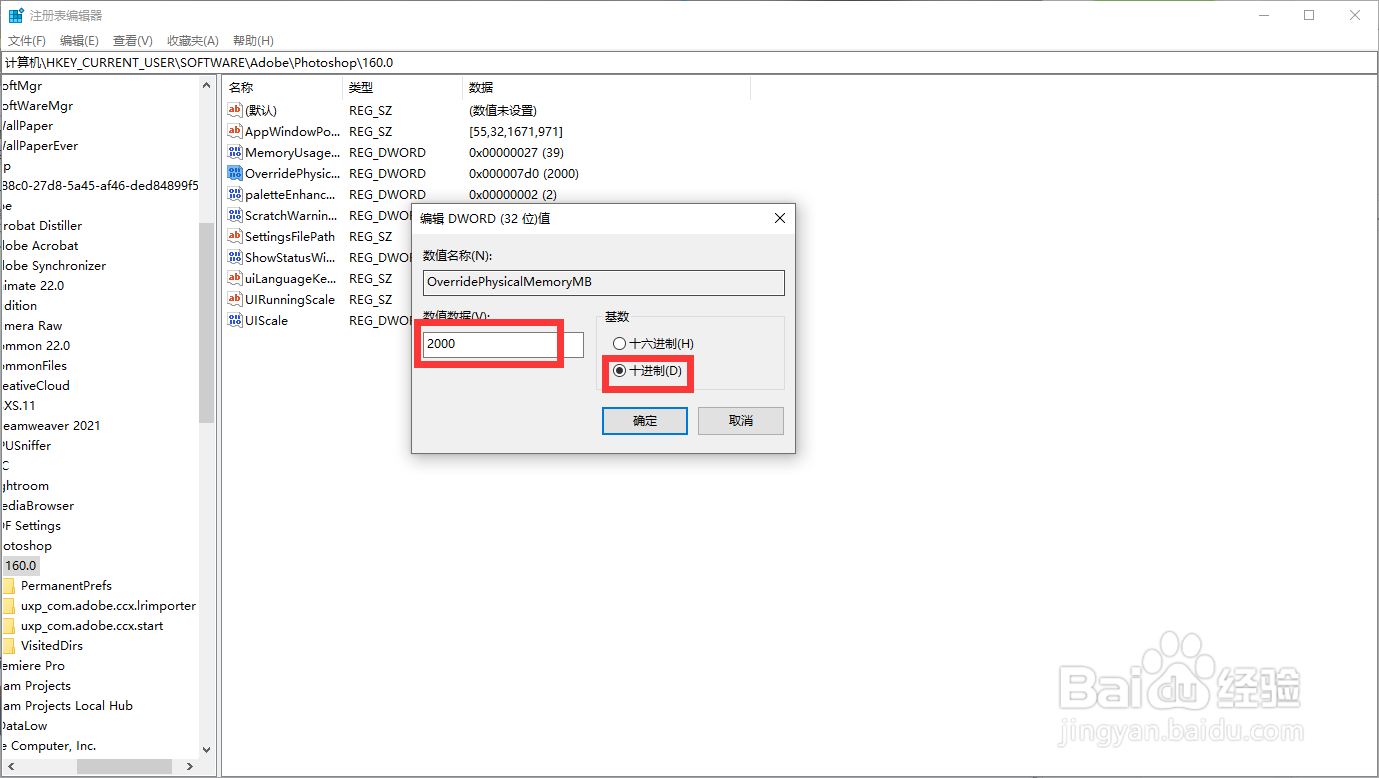Click the (默认) string value icon
The height and width of the screenshot is (778, 1379).
tap(235, 110)
